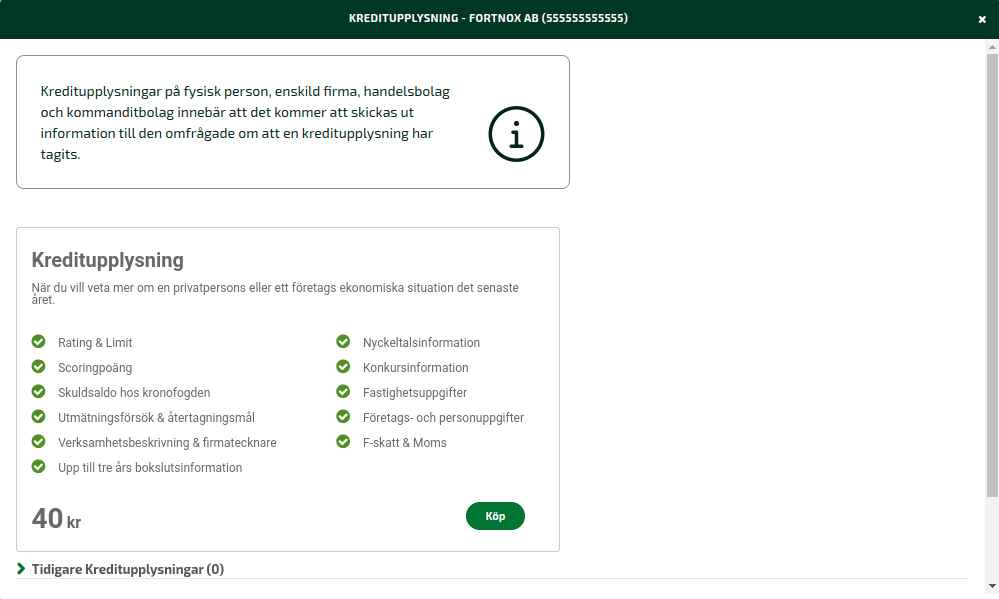Screen dimensions: 999x599
Task: Click the info paragraph about fysisk person
Action: 245,122
